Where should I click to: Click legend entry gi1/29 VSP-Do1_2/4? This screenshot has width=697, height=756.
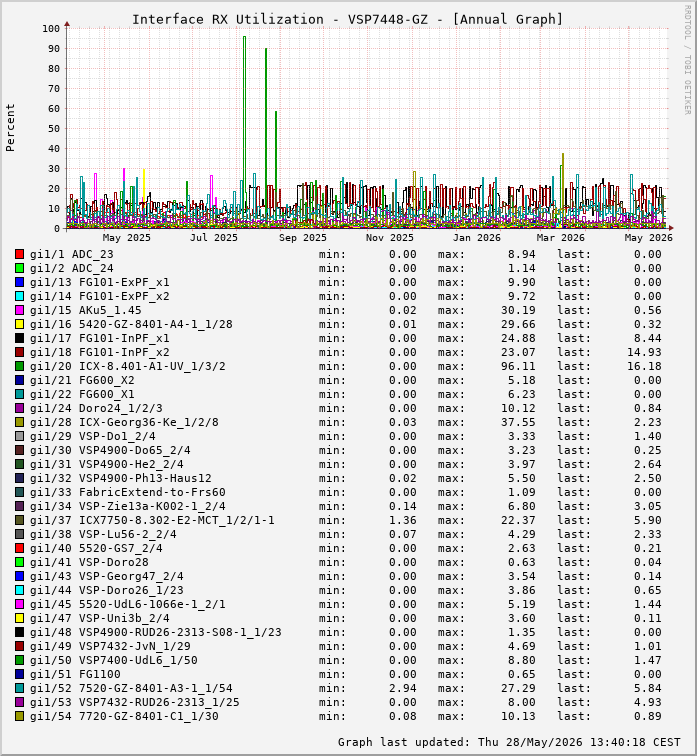point(93,436)
